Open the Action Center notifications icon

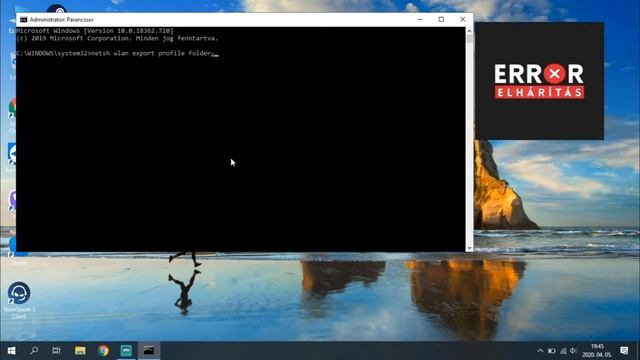tap(624, 351)
